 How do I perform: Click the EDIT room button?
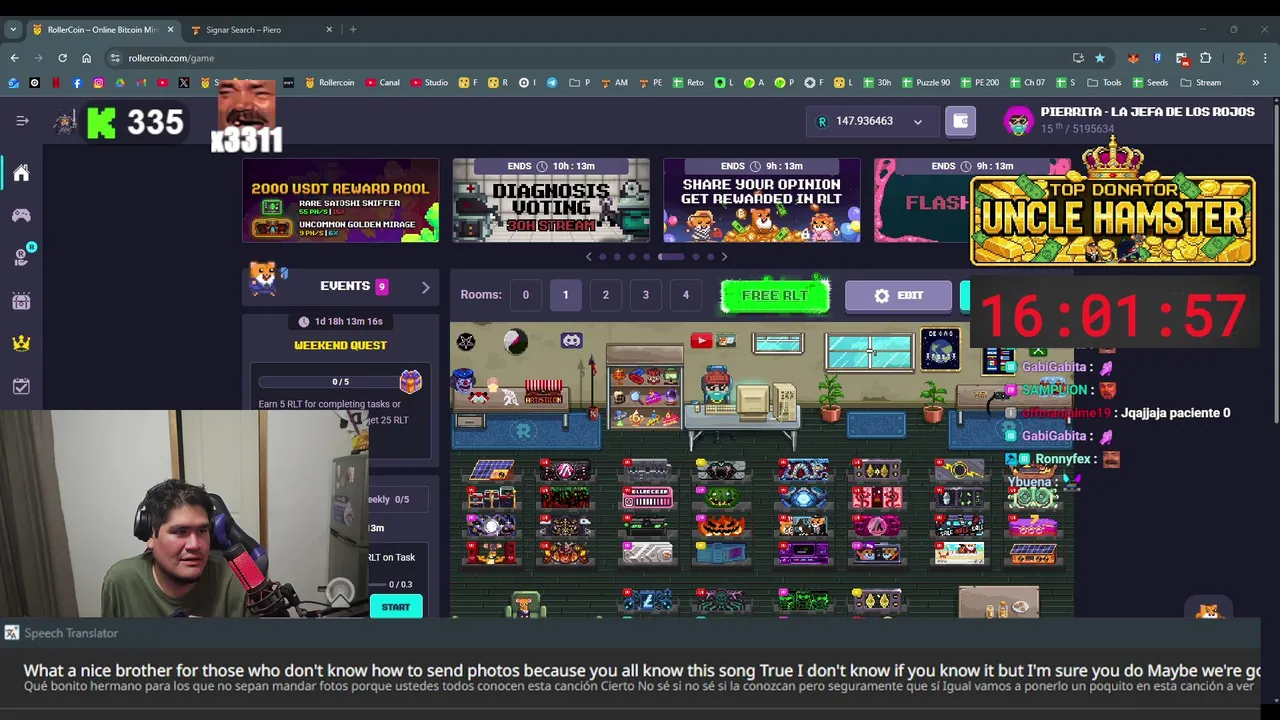point(898,296)
